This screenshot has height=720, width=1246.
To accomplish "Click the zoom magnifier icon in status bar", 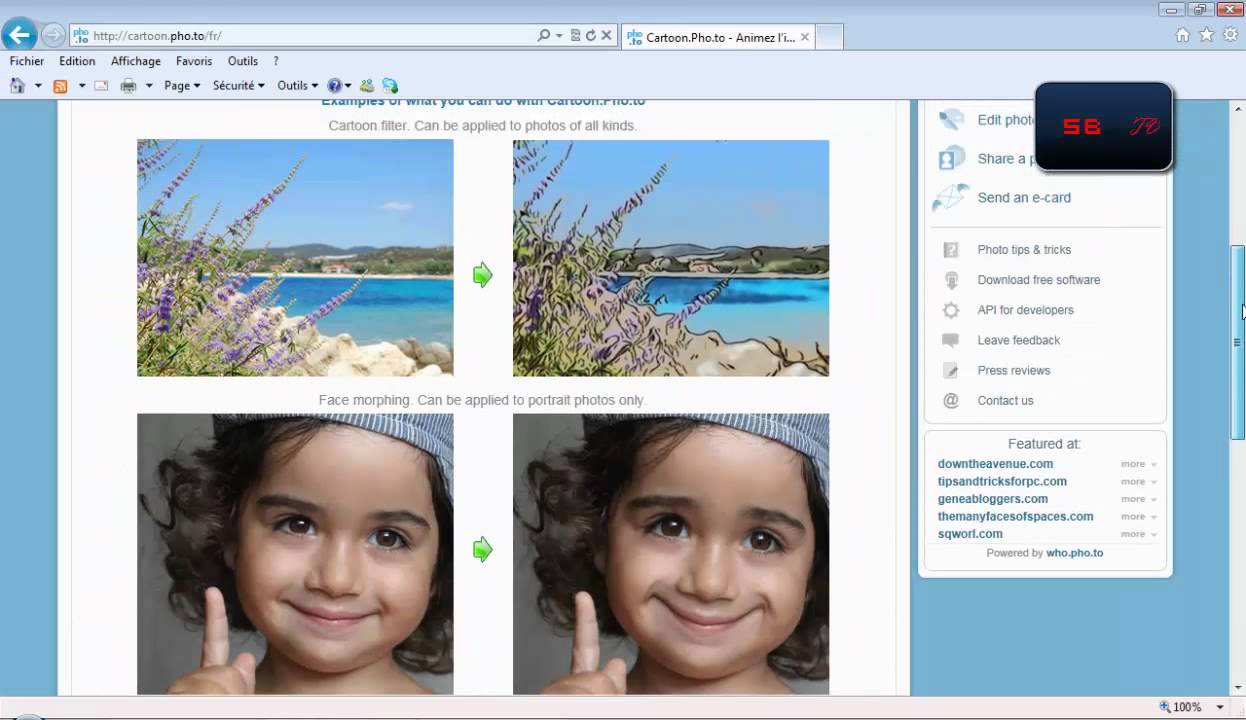I will coord(1165,707).
